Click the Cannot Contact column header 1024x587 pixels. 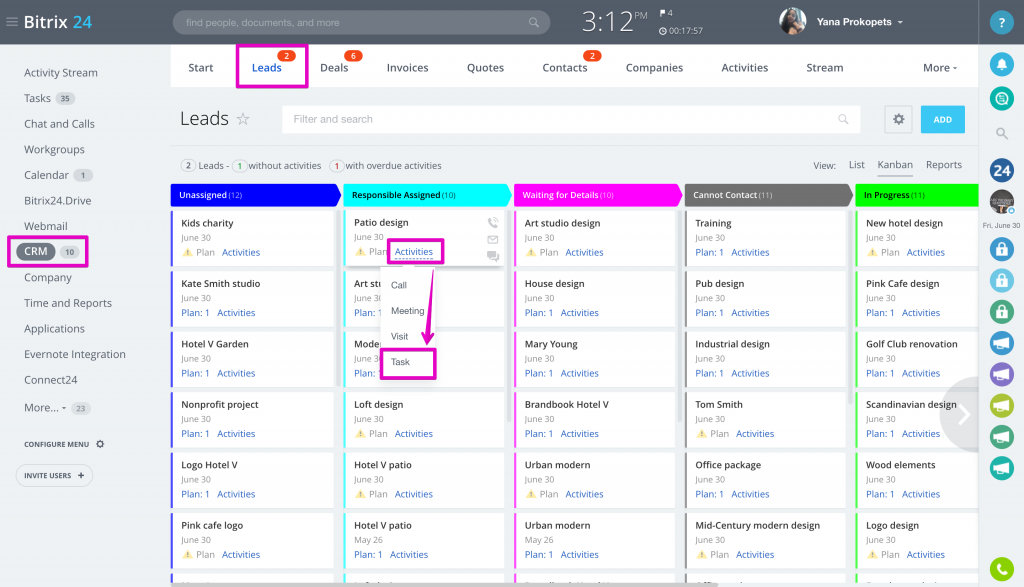(x=768, y=195)
